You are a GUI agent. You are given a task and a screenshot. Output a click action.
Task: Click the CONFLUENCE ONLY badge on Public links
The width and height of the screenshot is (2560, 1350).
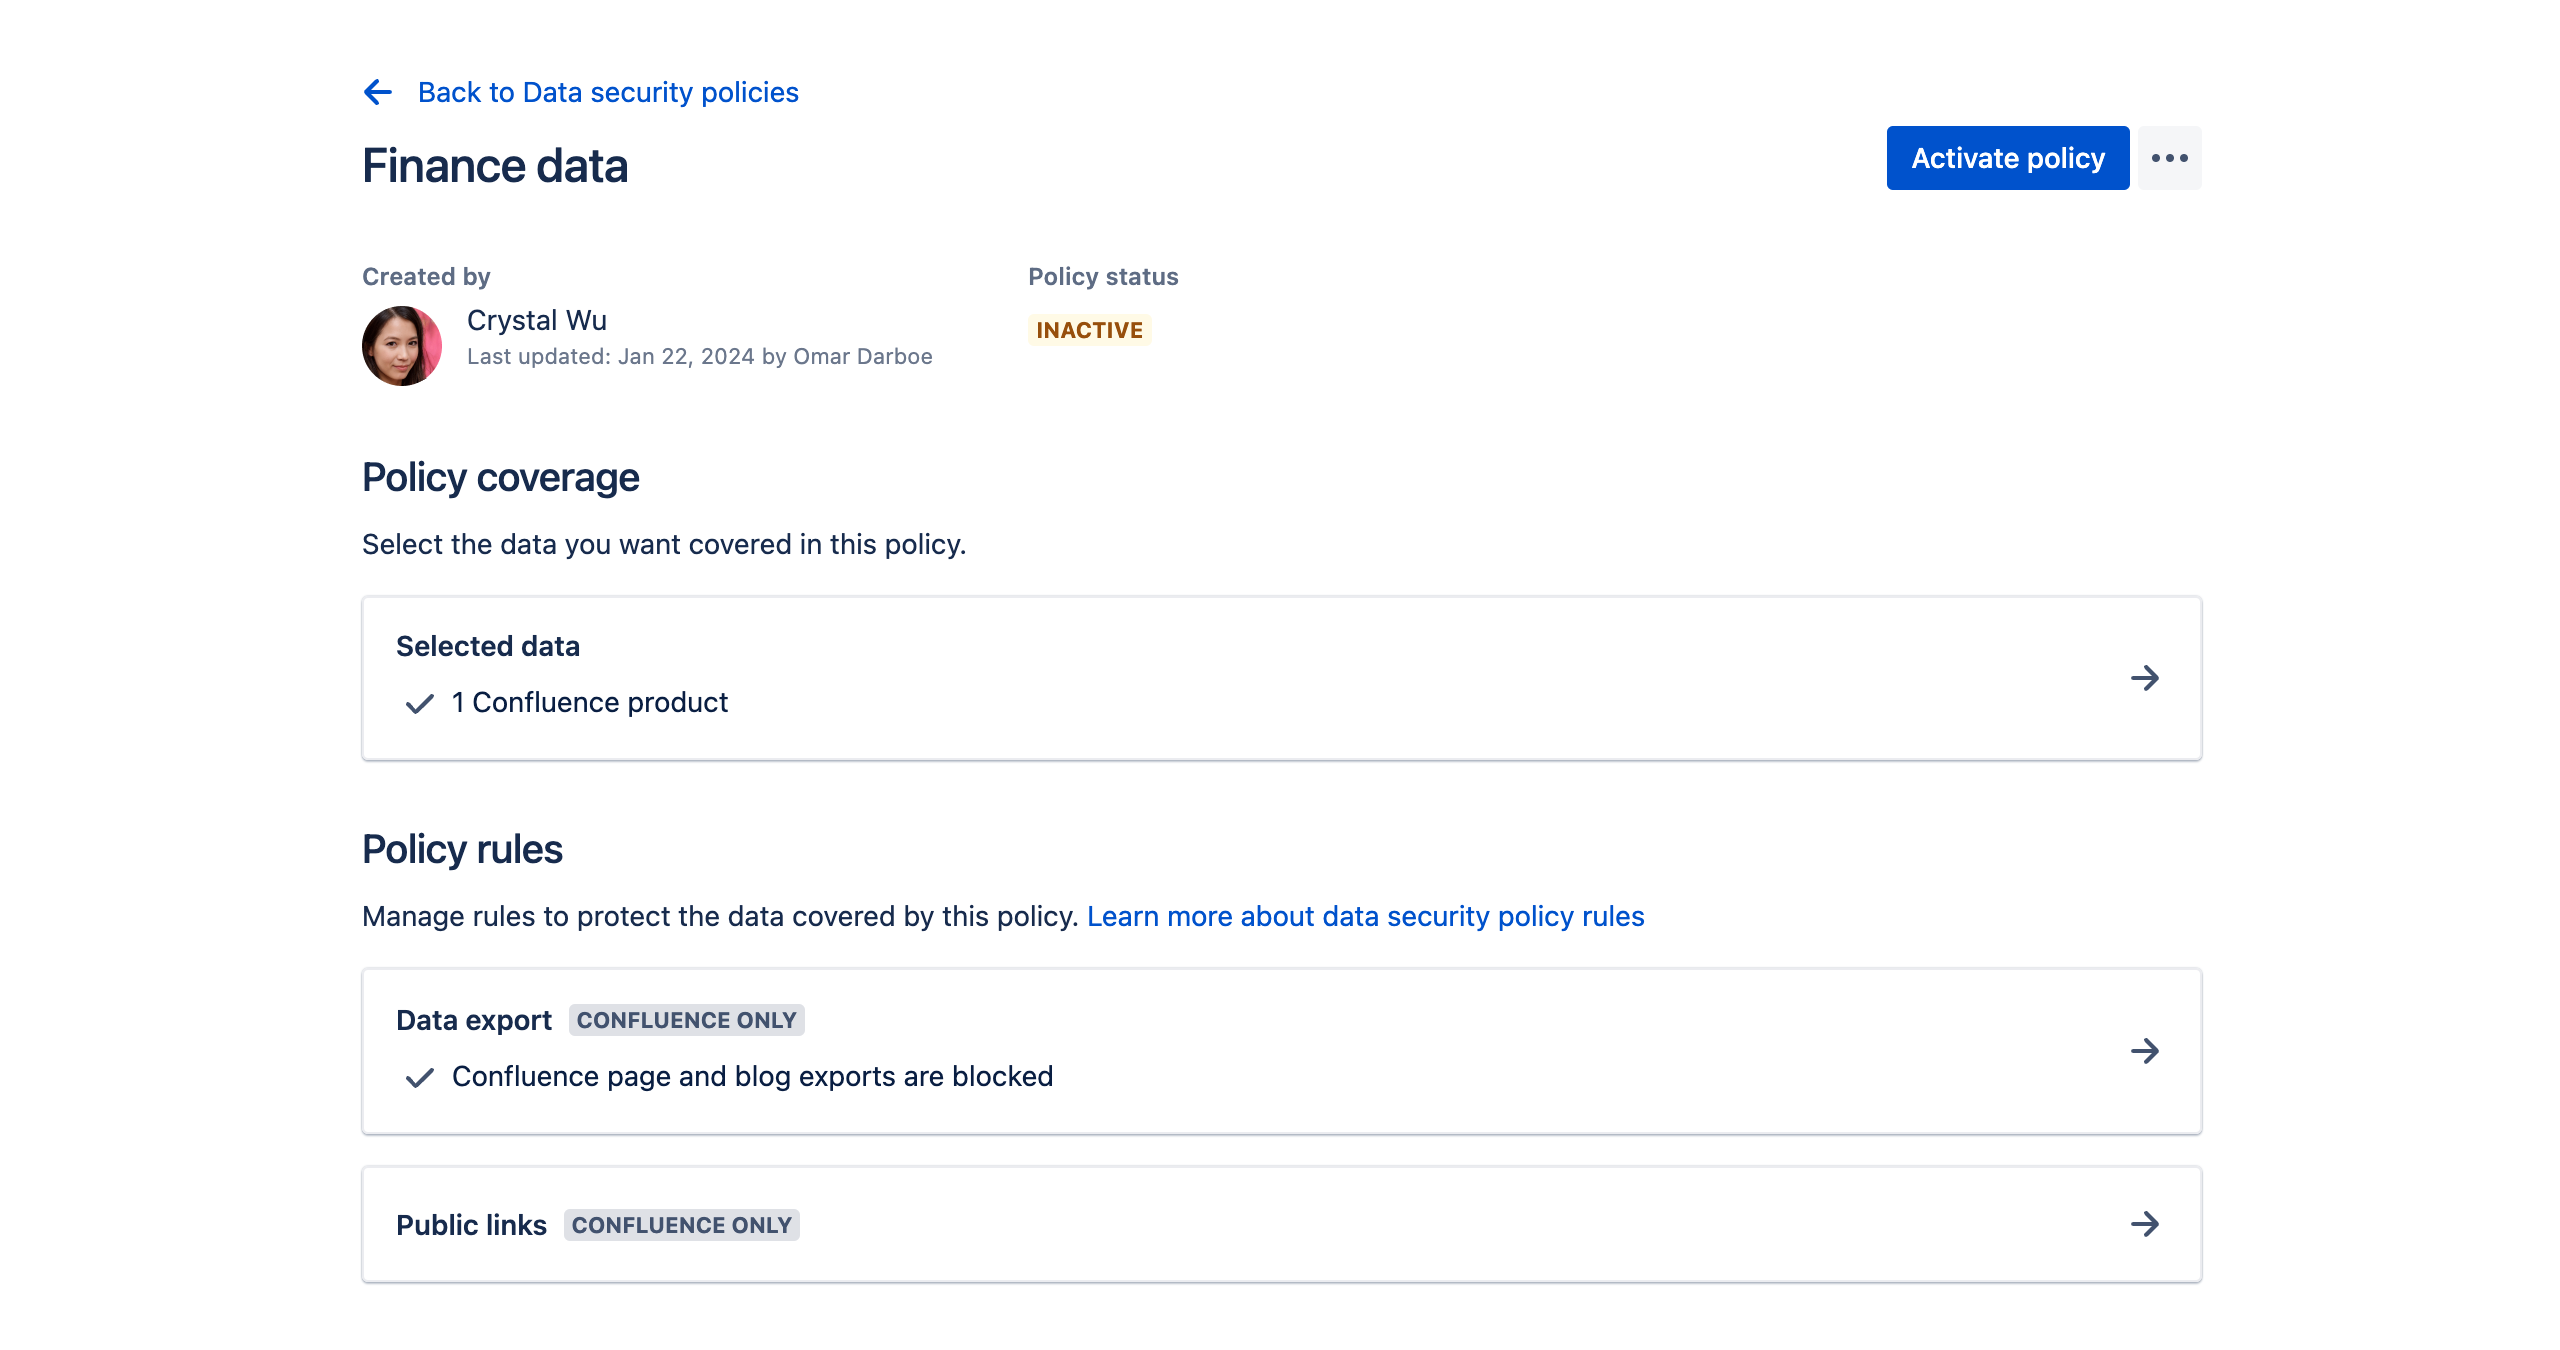[x=681, y=1224]
